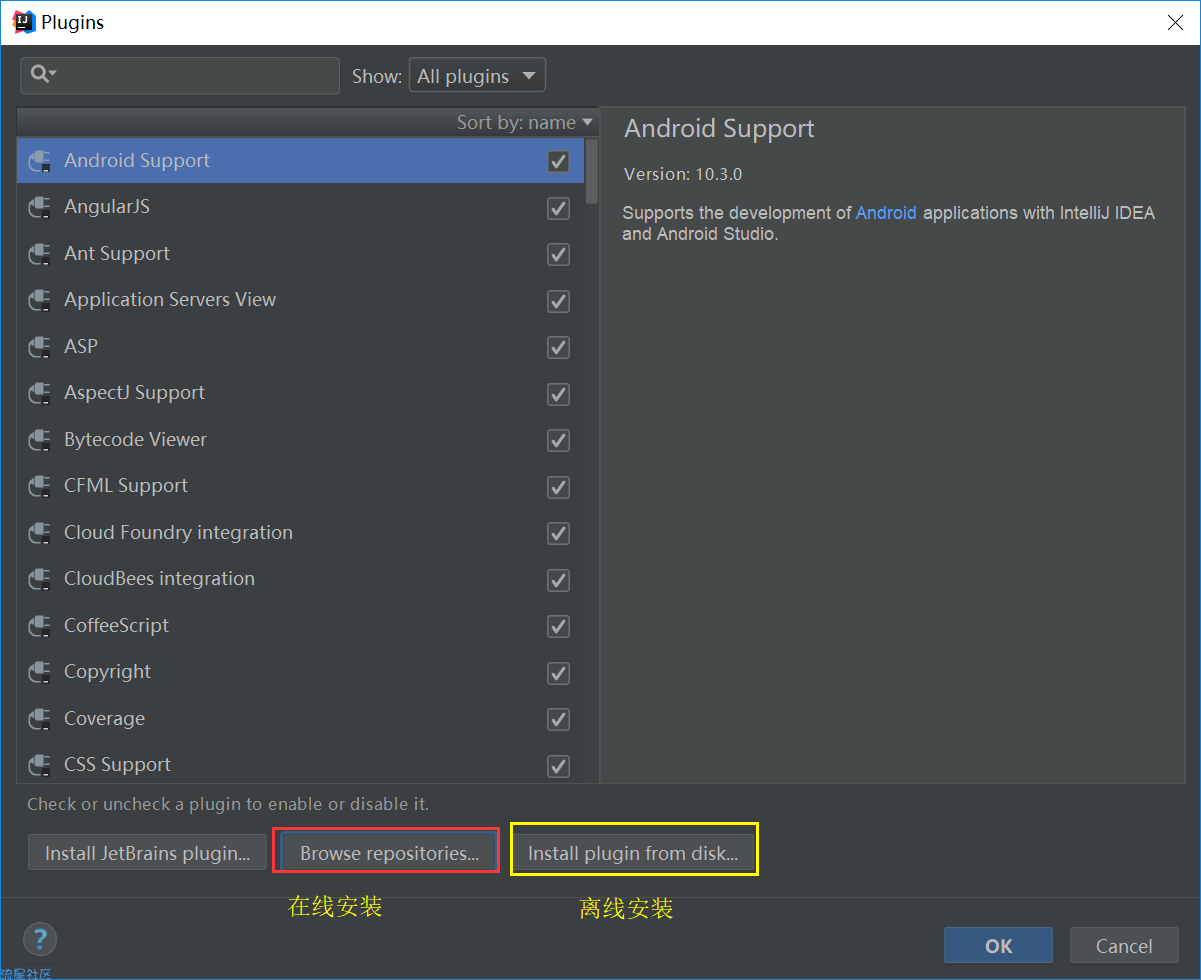The image size is (1201, 980).
Task: Select the CFML Support row
Action: pyautogui.click(x=300, y=486)
